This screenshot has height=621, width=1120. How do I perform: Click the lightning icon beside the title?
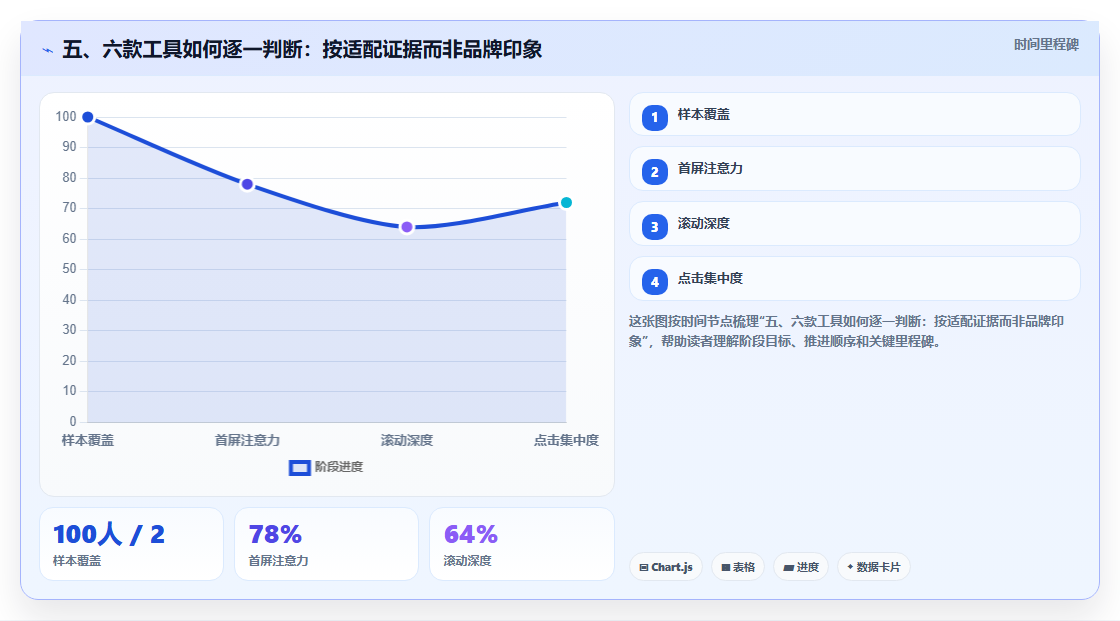point(48,50)
